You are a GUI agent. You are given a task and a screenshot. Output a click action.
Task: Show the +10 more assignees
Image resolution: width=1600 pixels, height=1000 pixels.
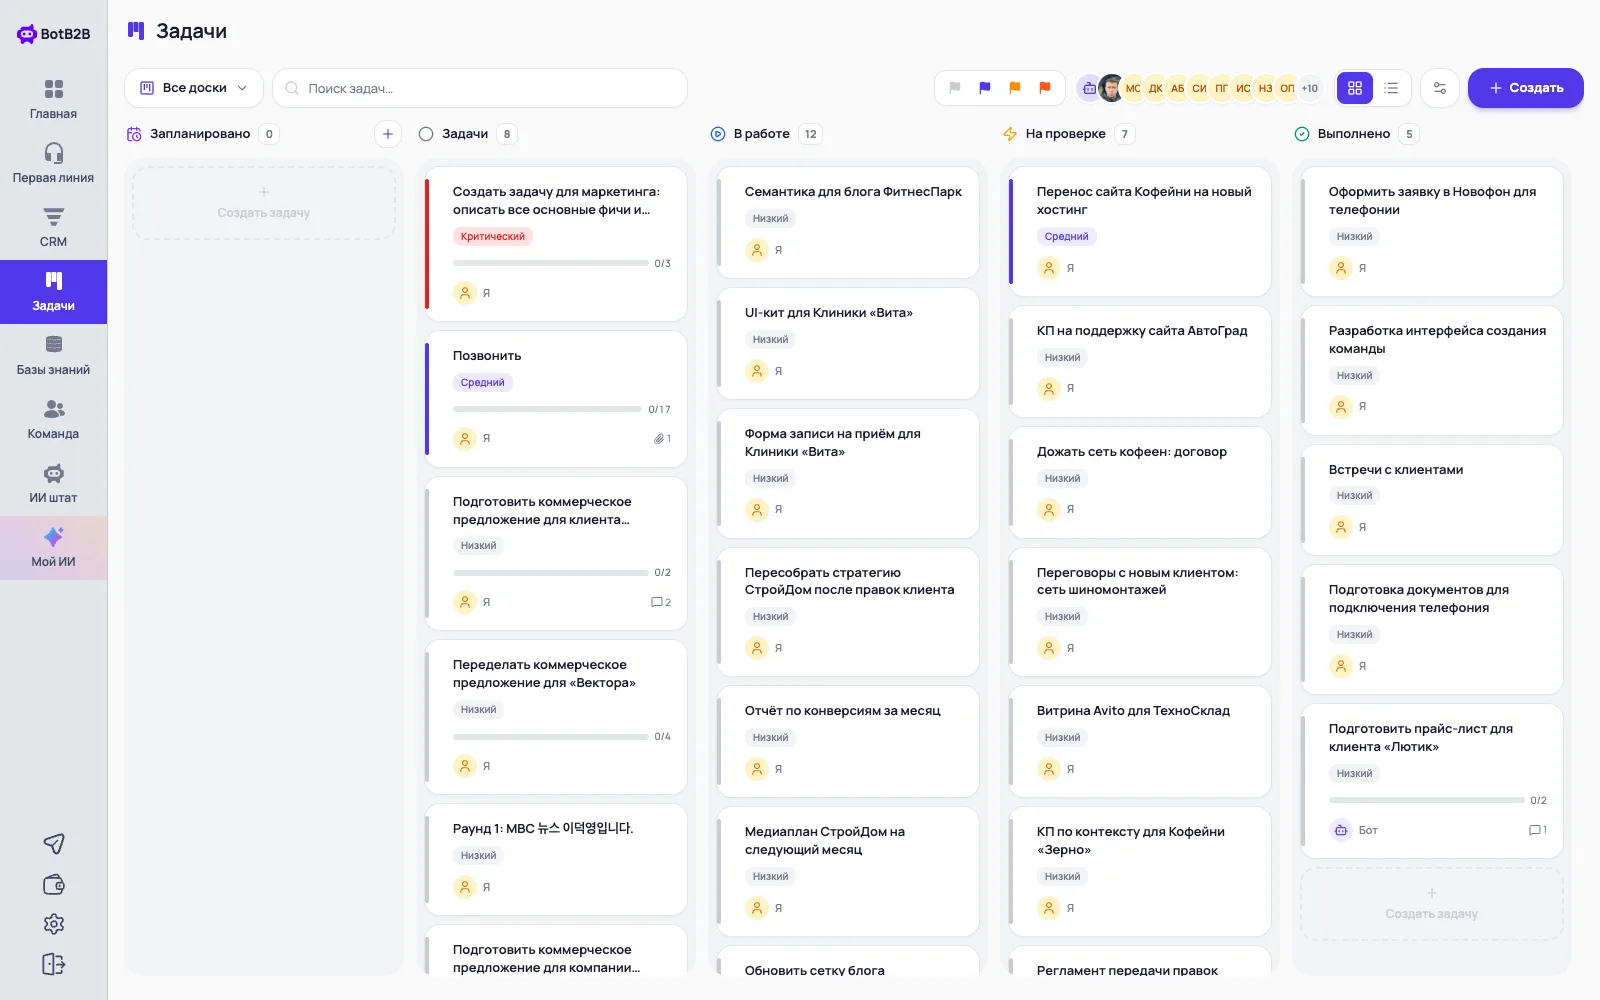pyautogui.click(x=1309, y=88)
